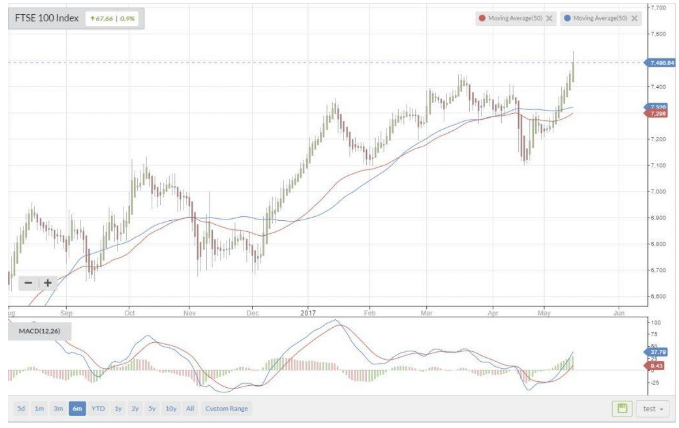Click the FTSE 100 Index title label
Viewport: 679px width, 428px height.
[47, 18]
